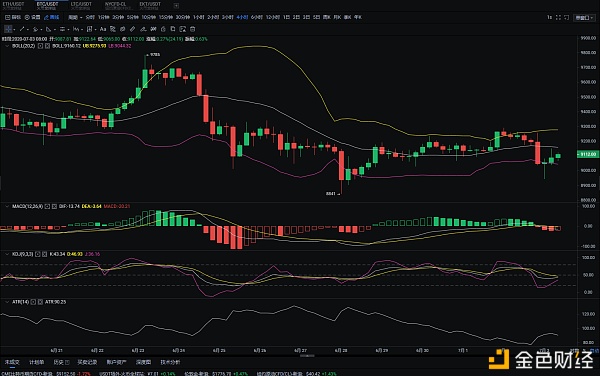Viewport: 600px width, 376px height.
Task: Select the 15分钟 timeframe
Action: [x=166, y=17]
